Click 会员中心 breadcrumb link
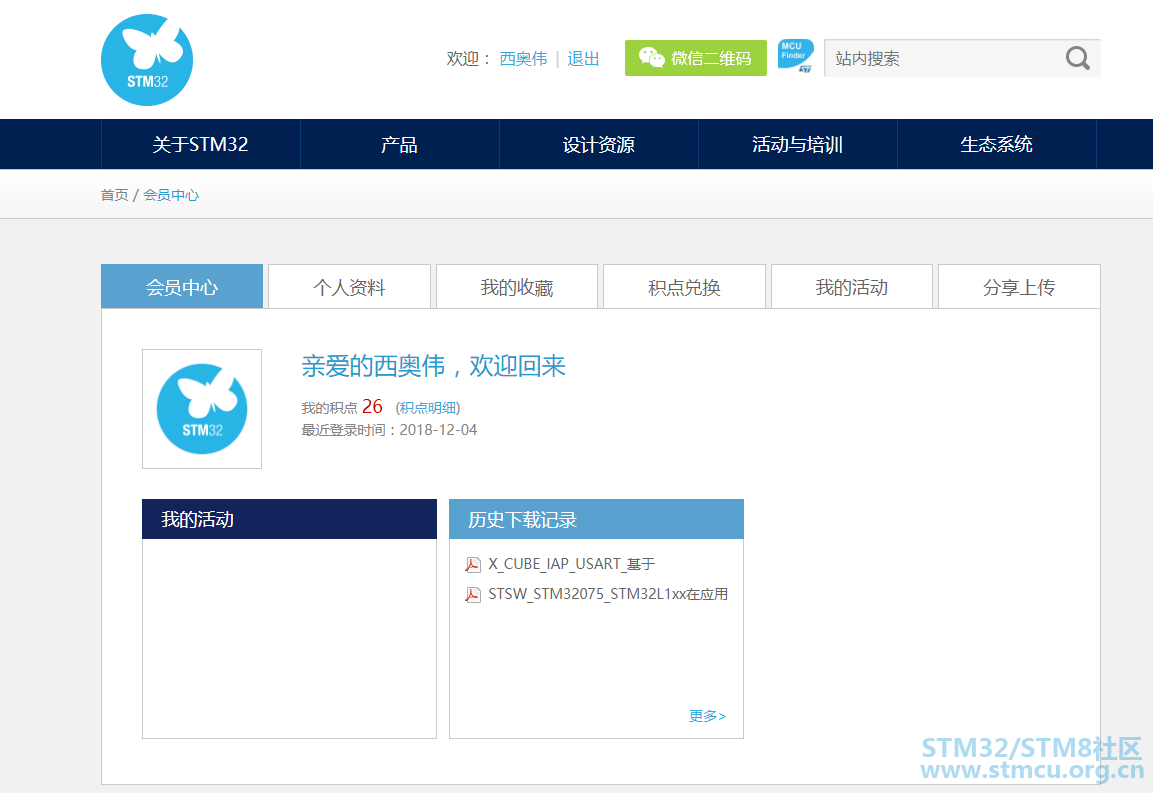Viewport: 1153px width, 793px height. pyautogui.click(x=171, y=195)
